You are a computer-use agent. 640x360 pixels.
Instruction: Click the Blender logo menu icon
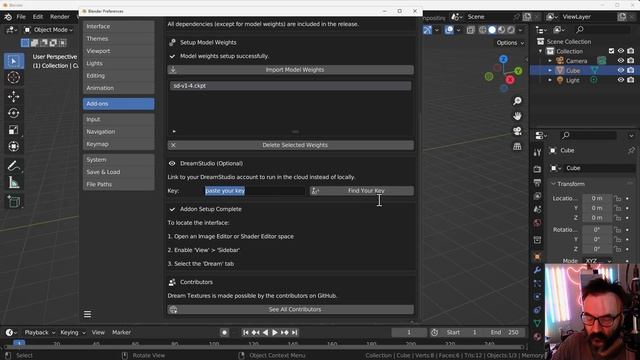coord(8,17)
